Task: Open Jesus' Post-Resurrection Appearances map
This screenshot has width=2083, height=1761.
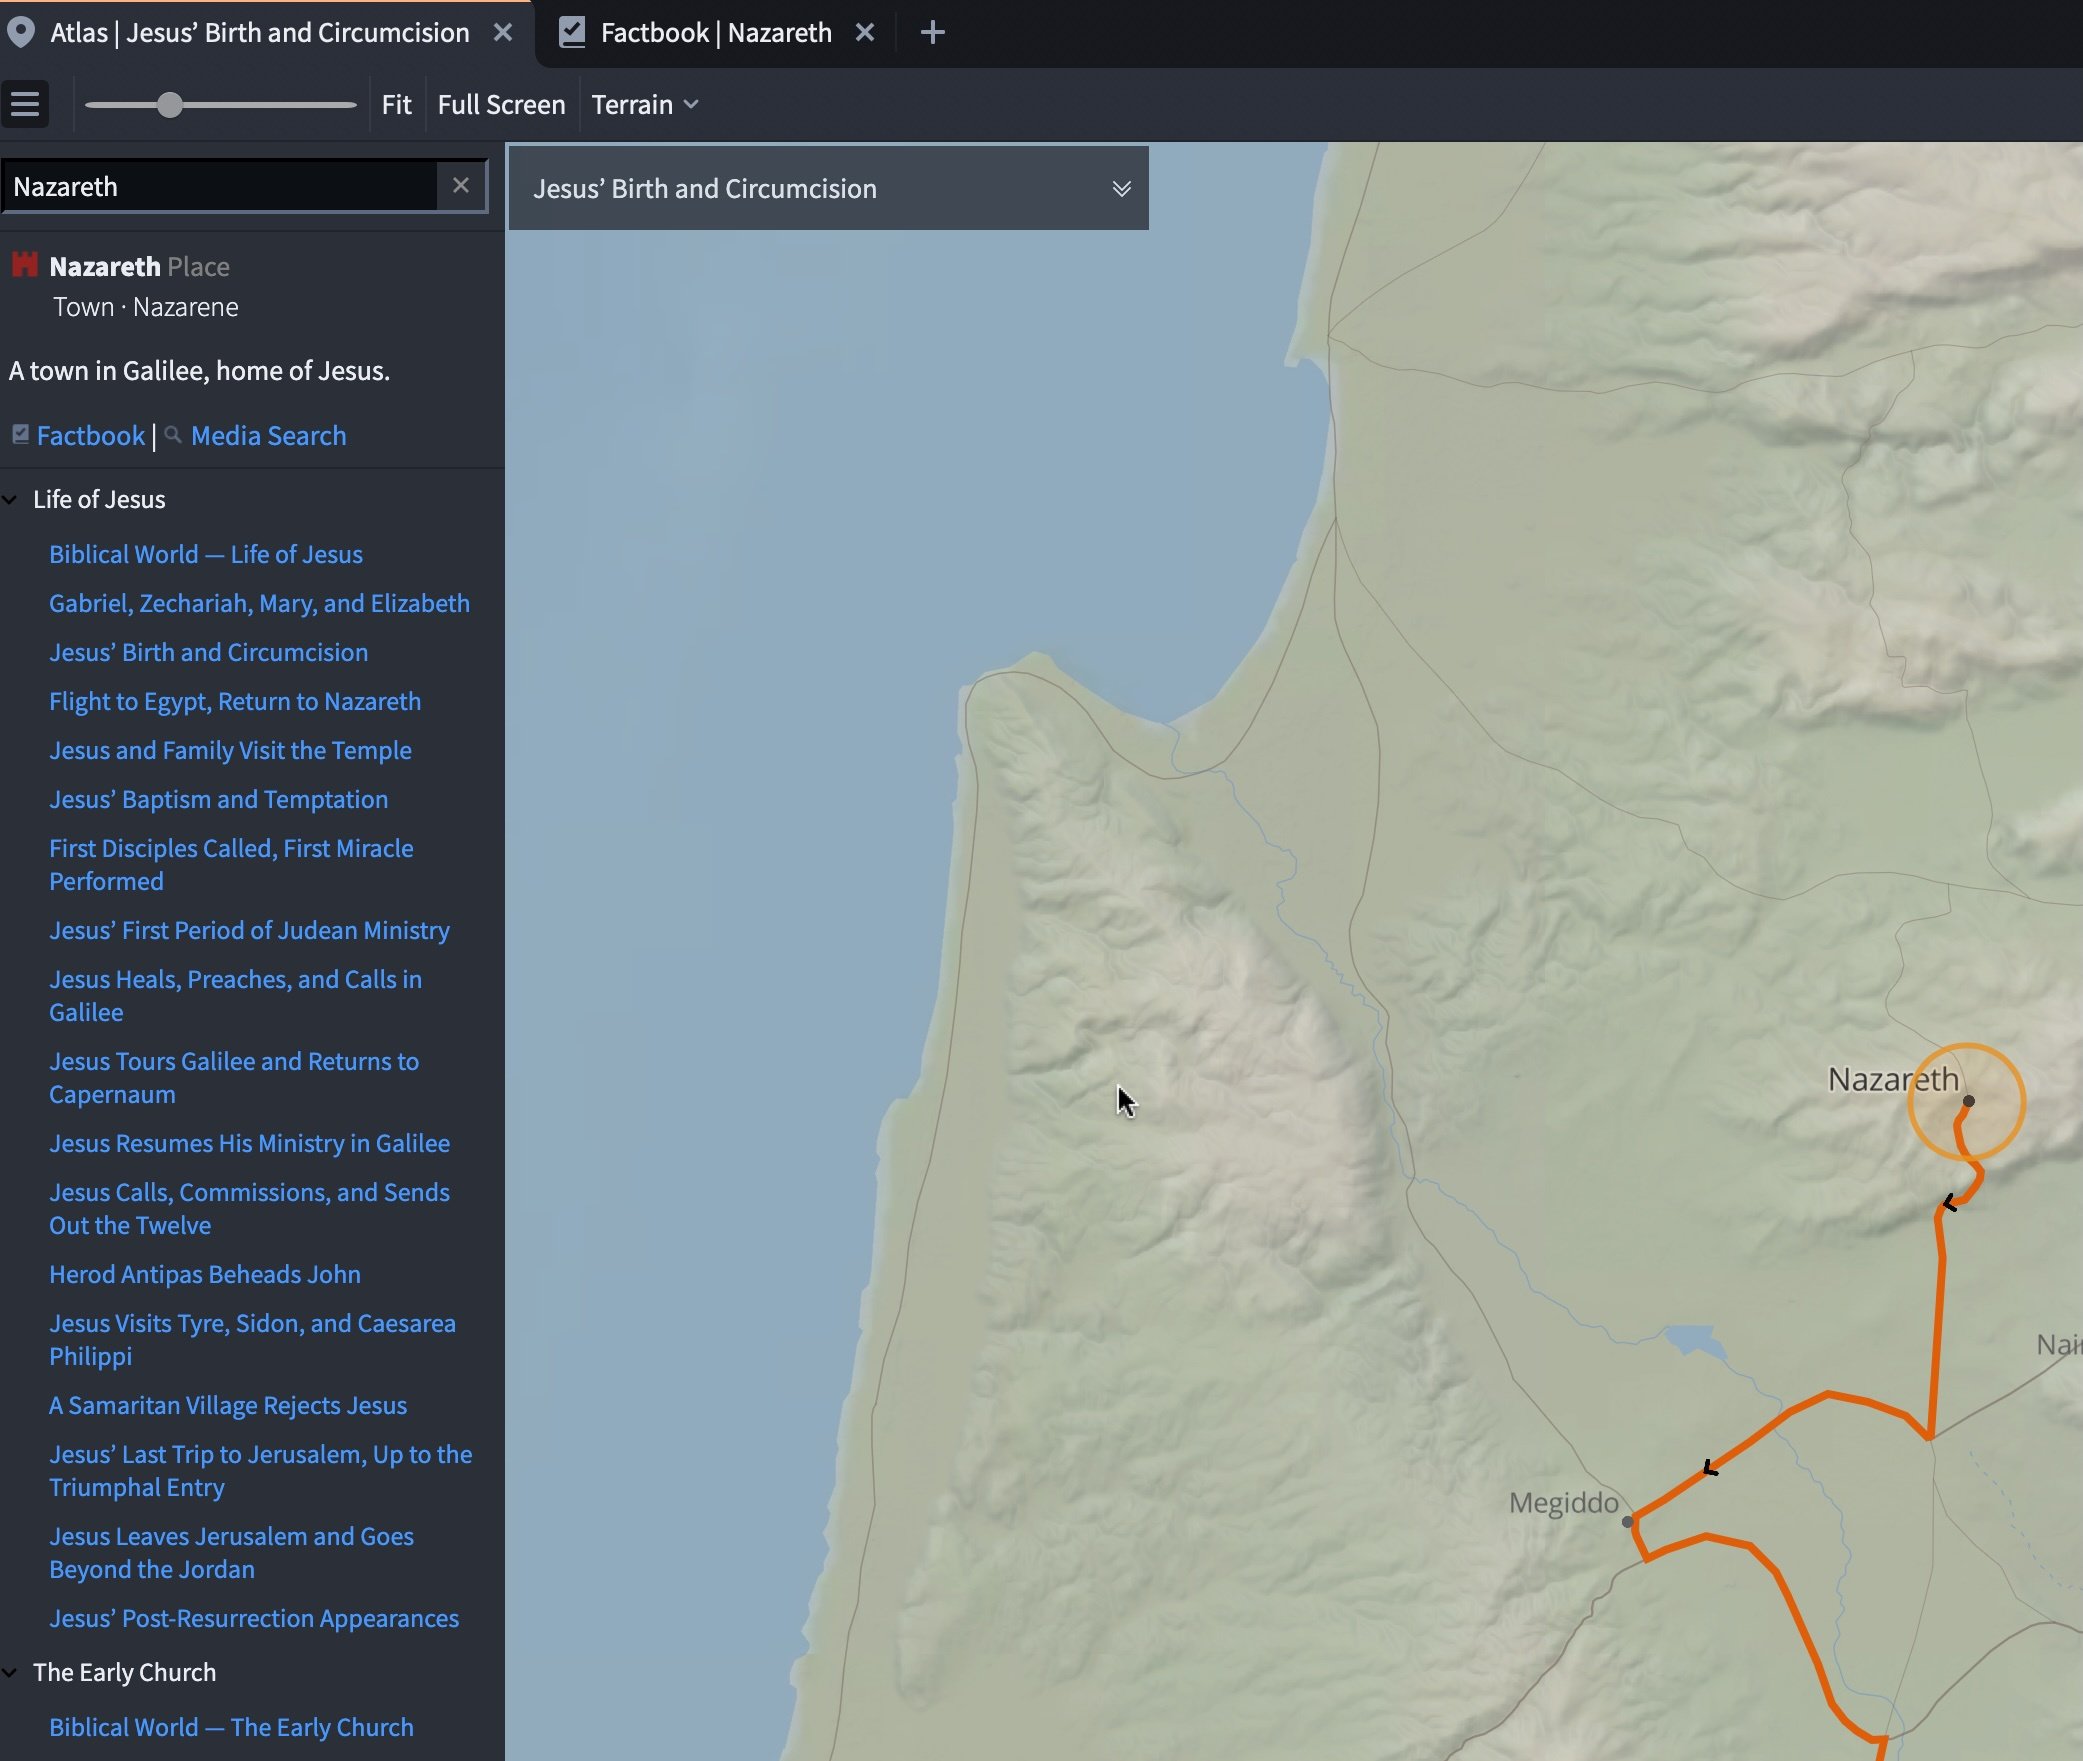Action: (254, 1618)
